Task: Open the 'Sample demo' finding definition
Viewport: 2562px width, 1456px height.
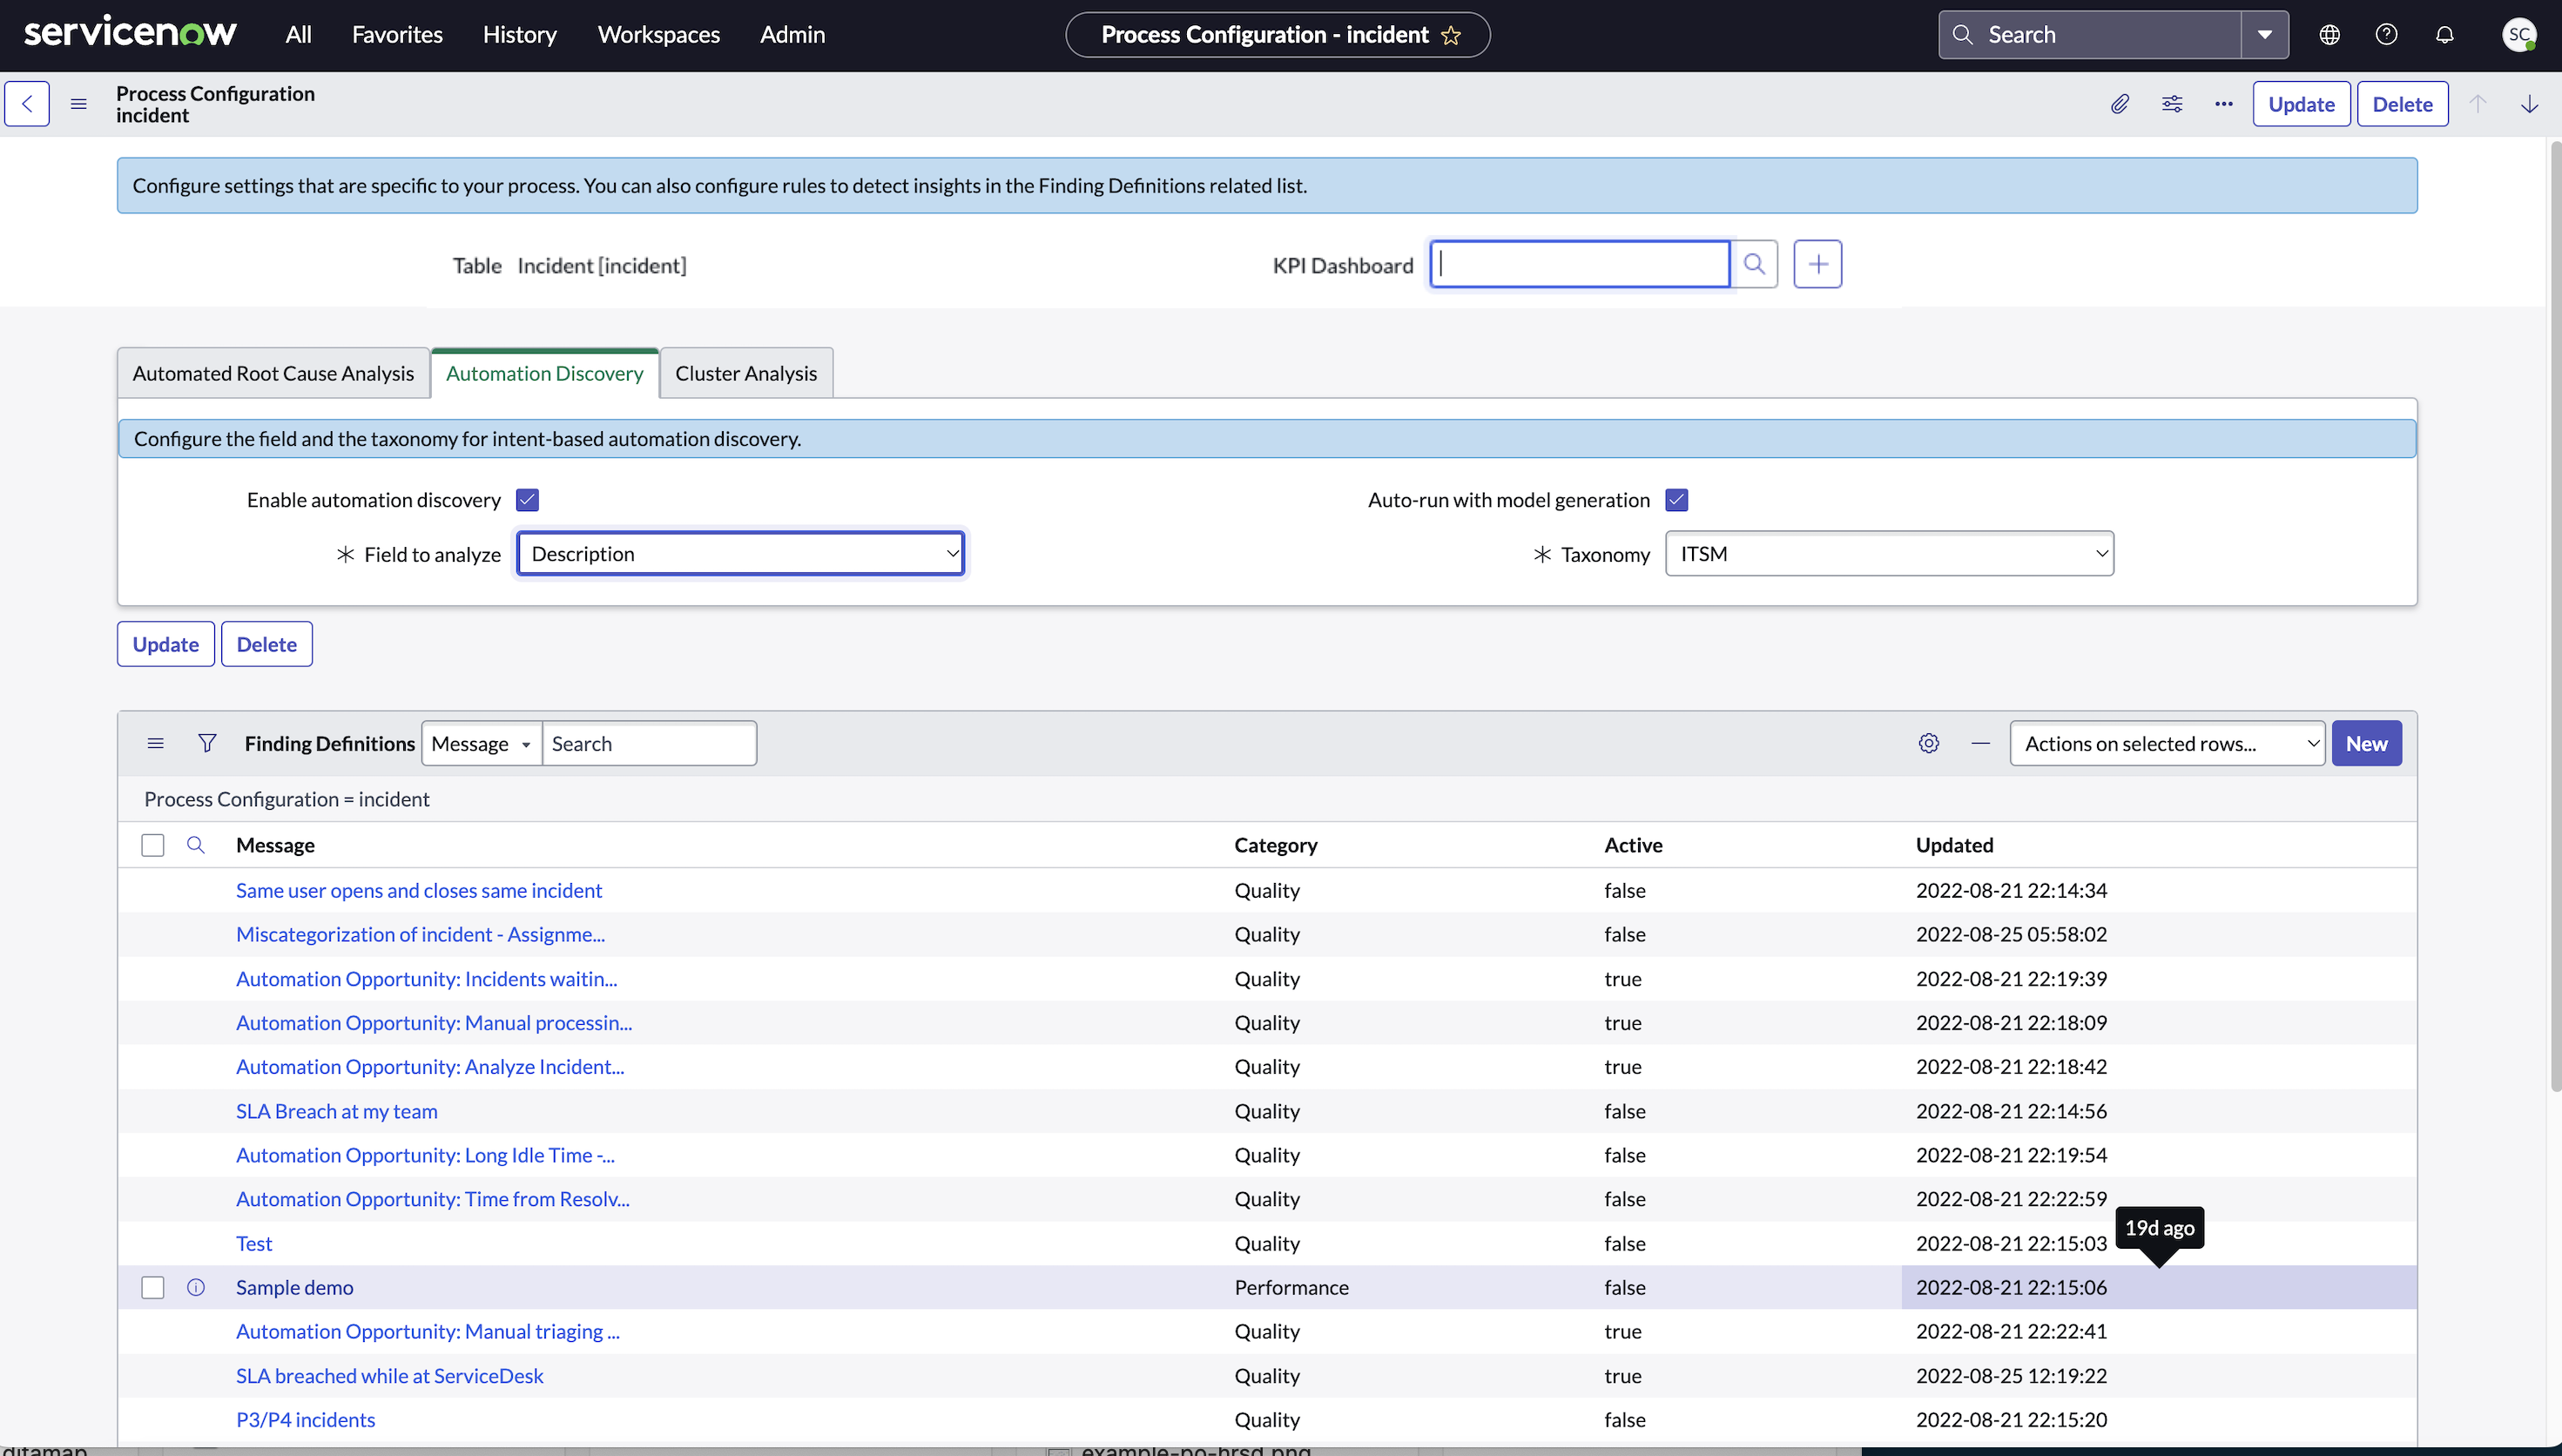Action: [x=295, y=1287]
